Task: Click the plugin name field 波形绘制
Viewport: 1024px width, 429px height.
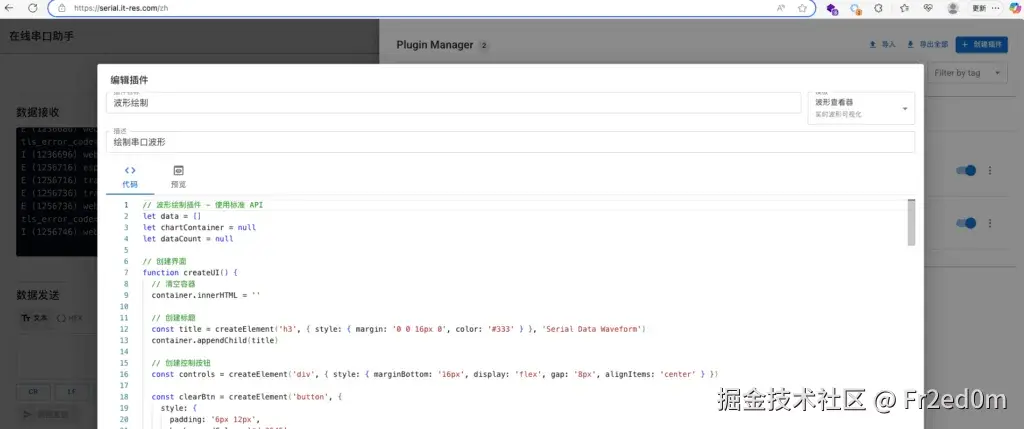Action: pyautogui.click(x=453, y=103)
